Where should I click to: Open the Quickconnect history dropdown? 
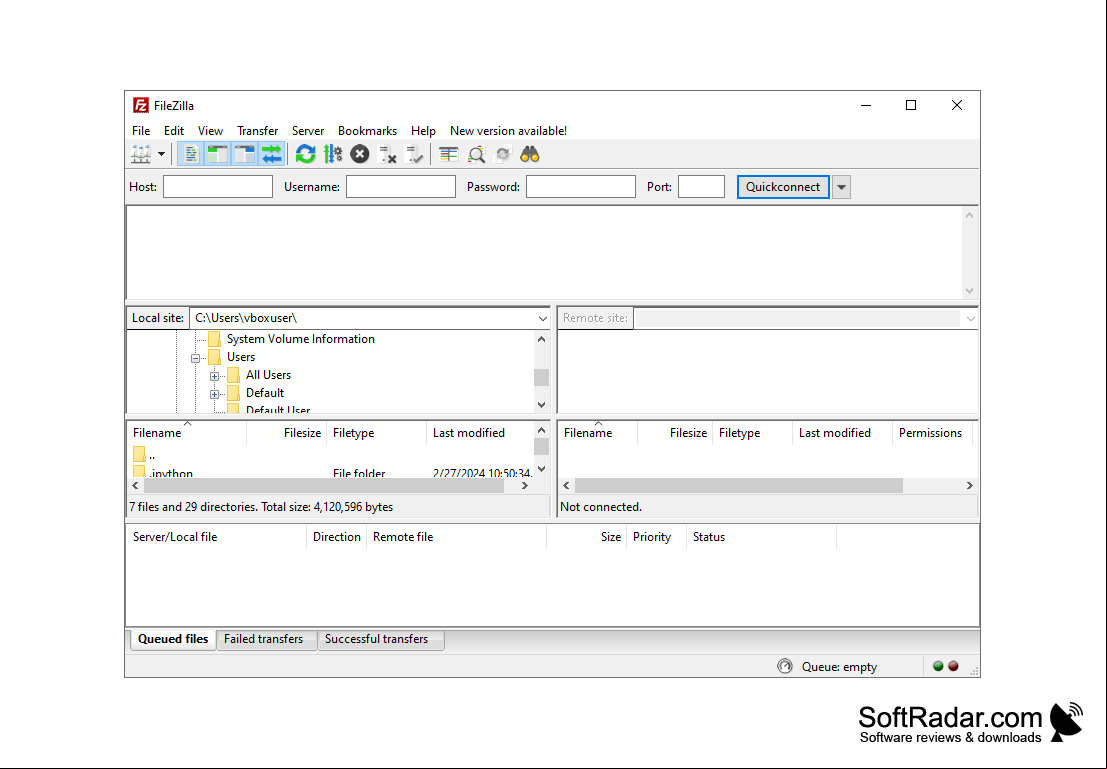(842, 187)
